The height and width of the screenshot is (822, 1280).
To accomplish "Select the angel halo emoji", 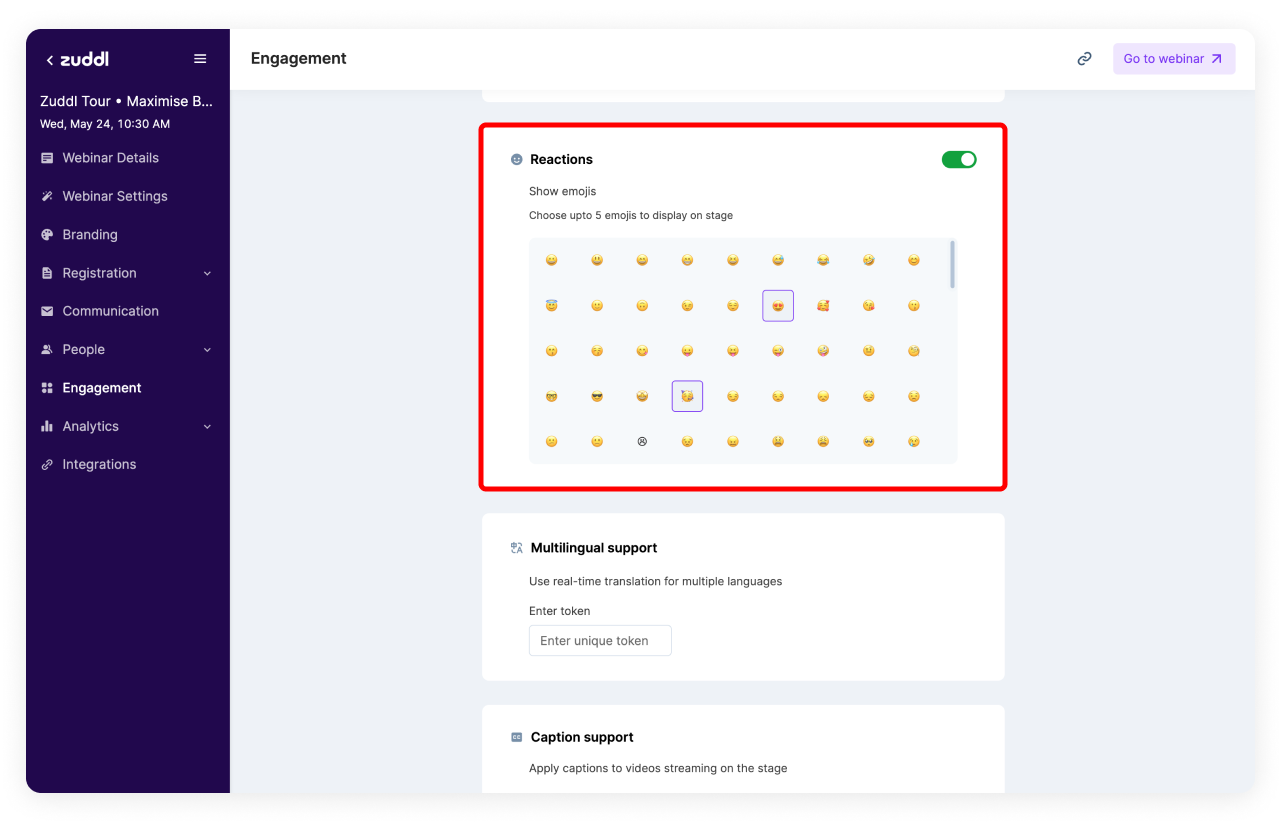I will [x=551, y=306].
